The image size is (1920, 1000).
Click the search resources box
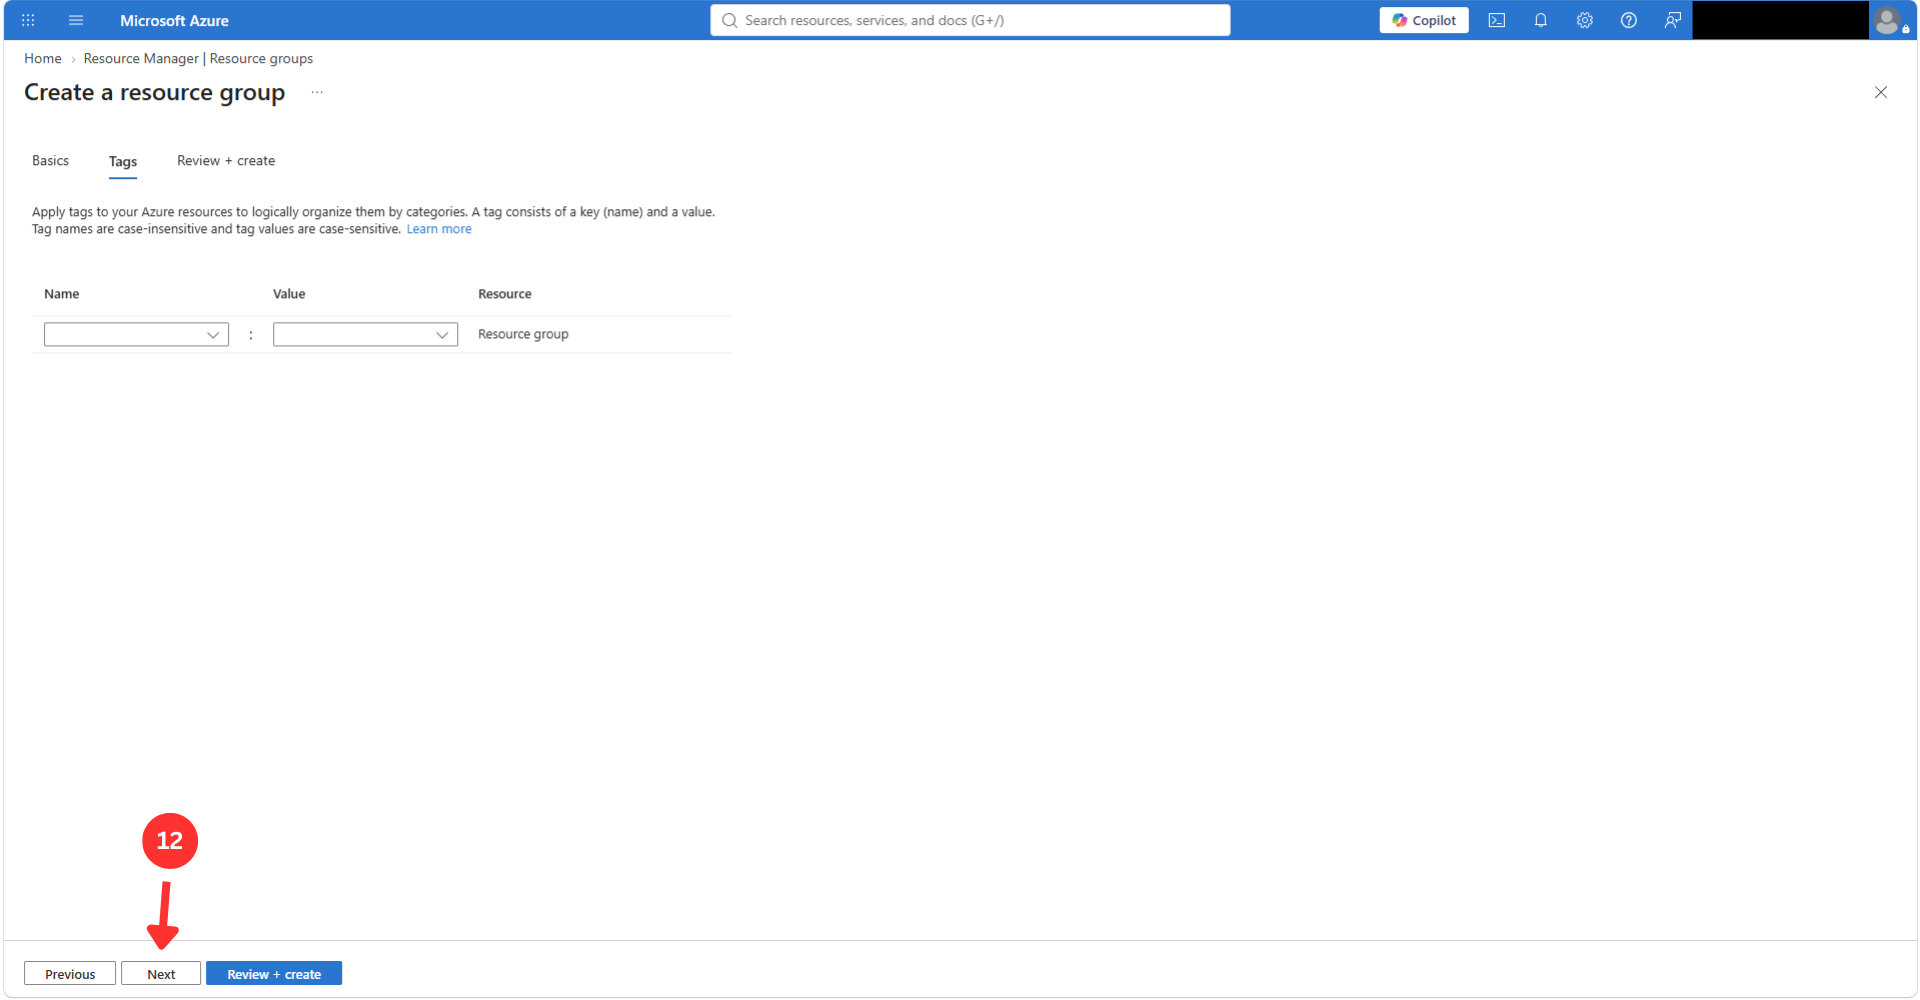pos(970,20)
